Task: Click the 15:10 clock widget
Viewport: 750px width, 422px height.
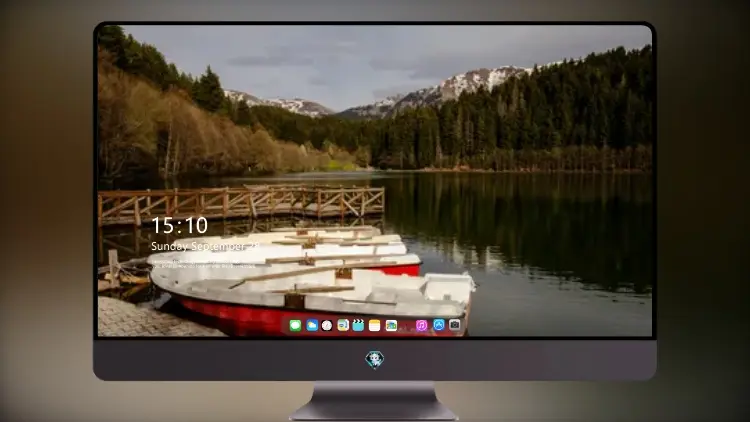Action: [180, 225]
